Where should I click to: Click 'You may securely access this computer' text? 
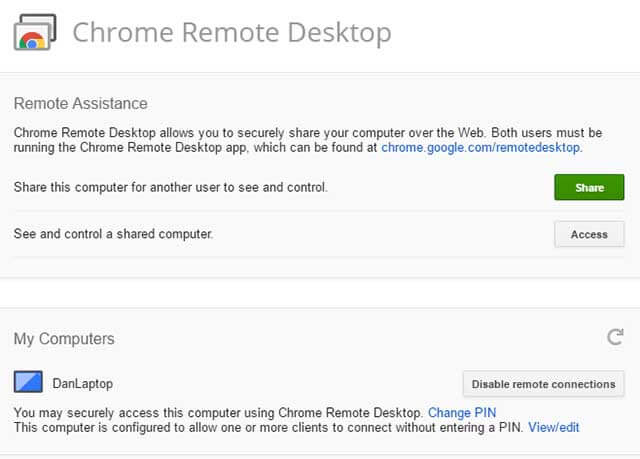pyautogui.click(x=218, y=413)
